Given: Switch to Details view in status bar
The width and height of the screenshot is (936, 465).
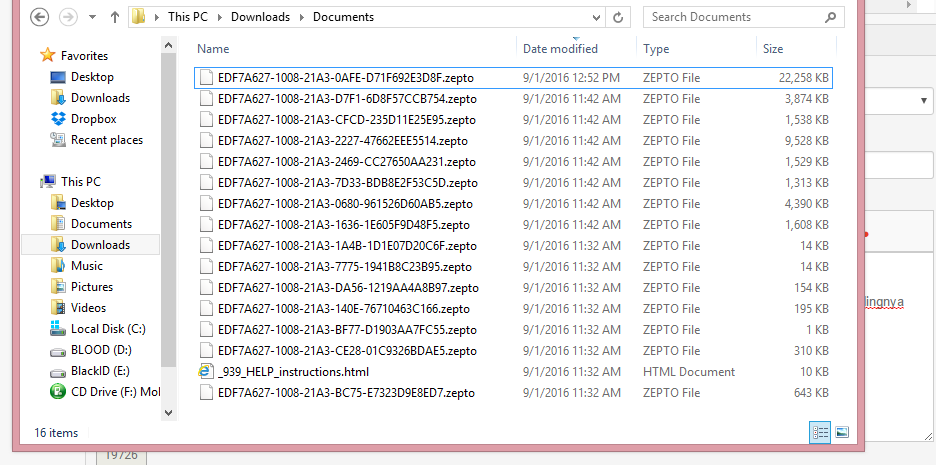Looking at the screenshot, I should tap(820, 432).
